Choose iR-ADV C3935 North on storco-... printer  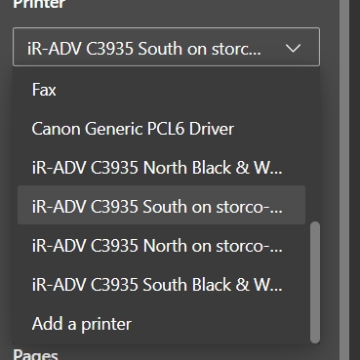pyautogui.click(x=161, y=246)
